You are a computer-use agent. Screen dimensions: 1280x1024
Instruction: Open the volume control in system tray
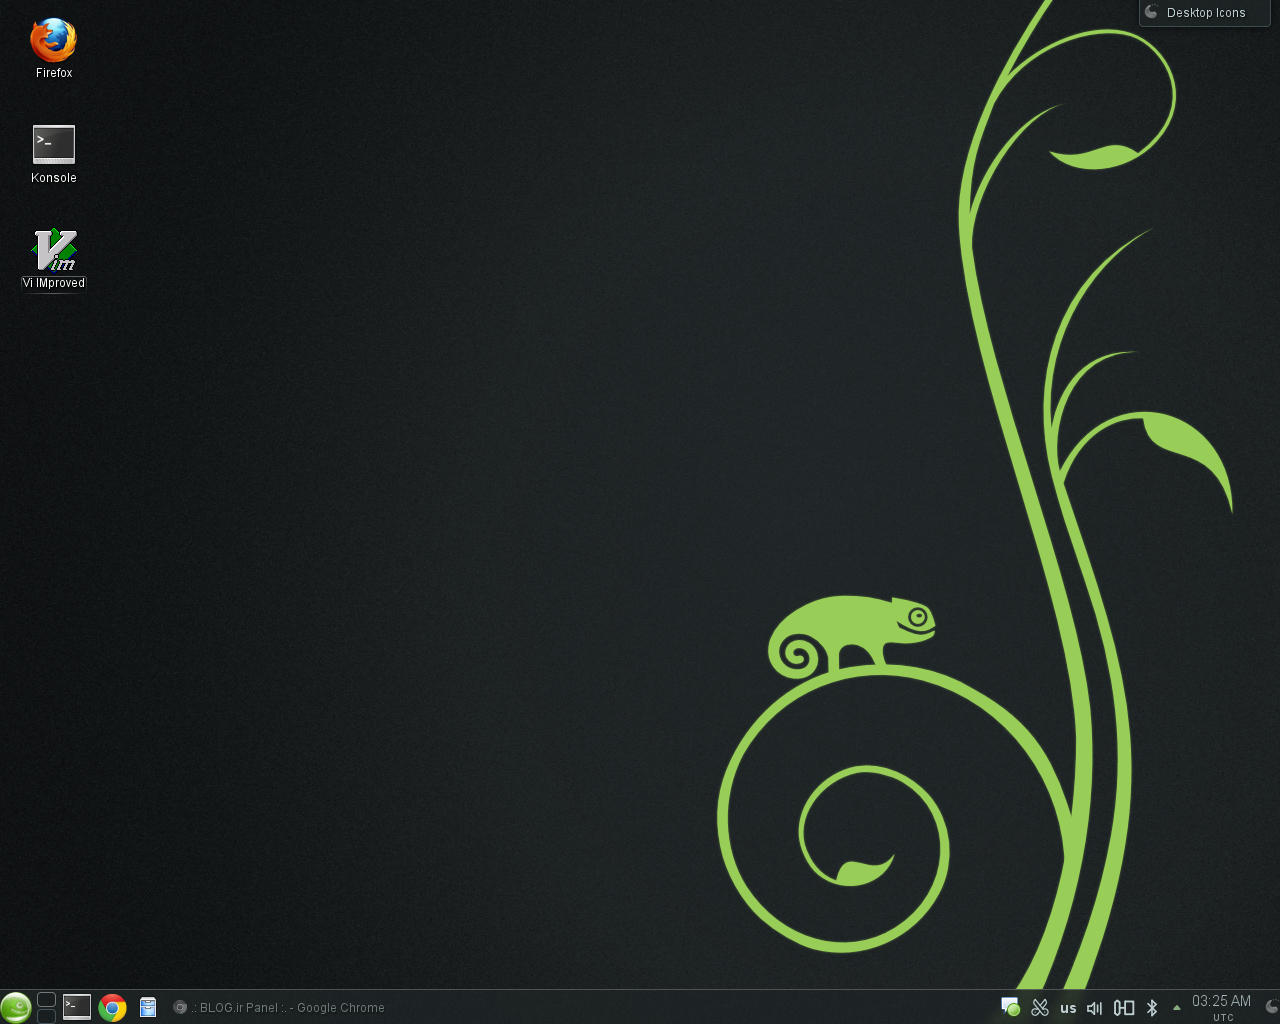click(1095, 1008)
